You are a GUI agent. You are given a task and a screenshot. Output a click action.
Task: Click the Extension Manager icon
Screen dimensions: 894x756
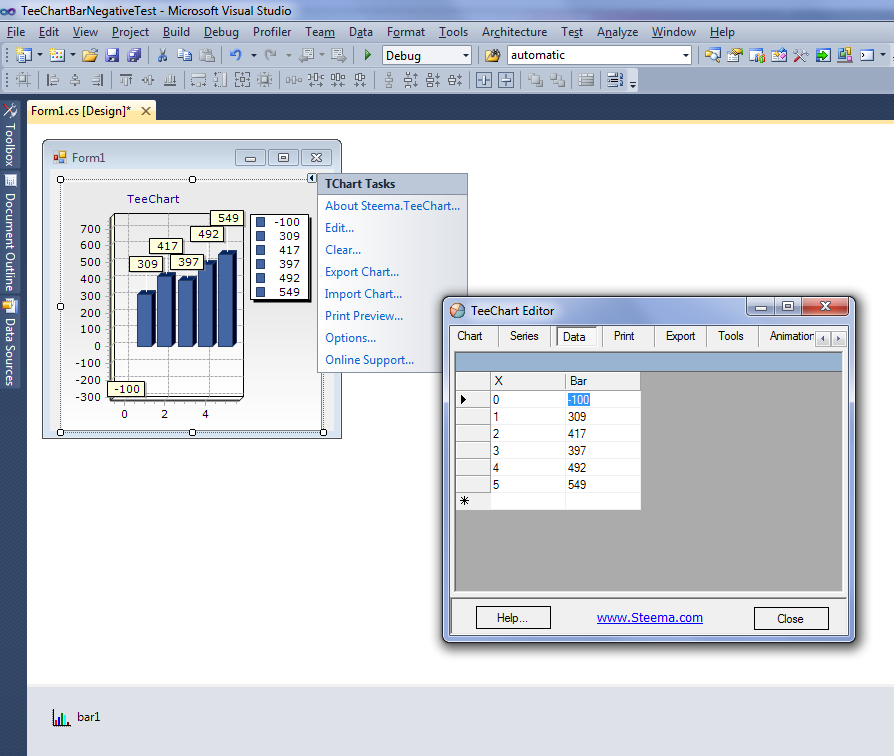tap(845, 55)
